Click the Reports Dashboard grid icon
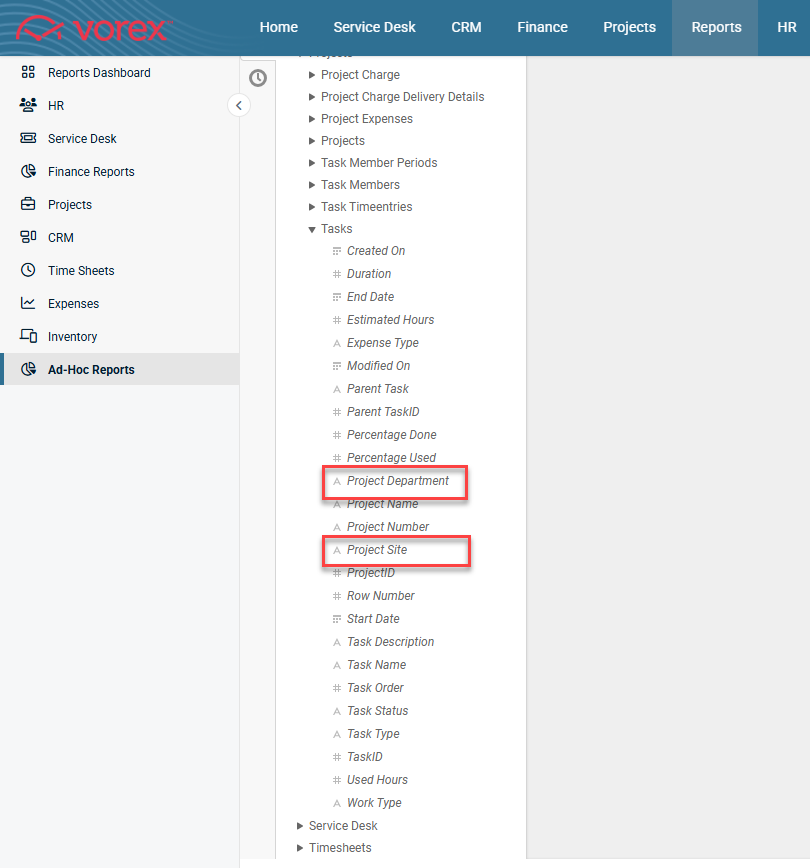This screenshot has width=810, height=868. [x=28, y=73]
